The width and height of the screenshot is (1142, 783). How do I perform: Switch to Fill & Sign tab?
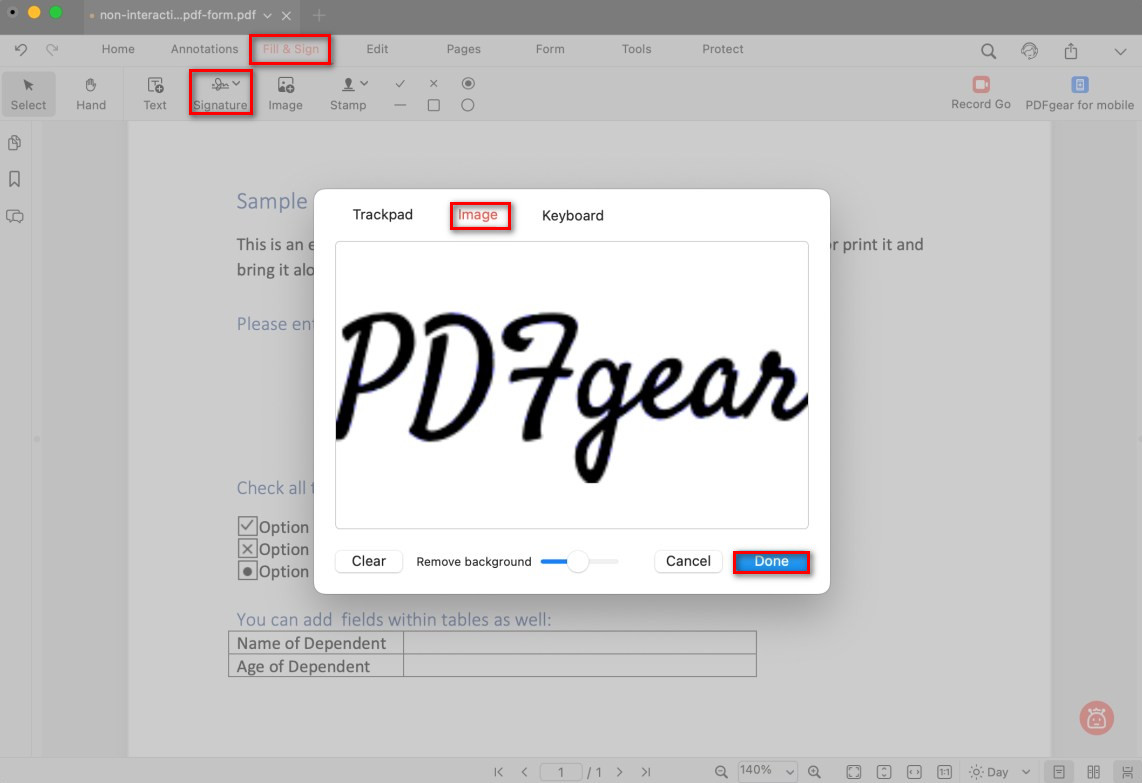coord(291,49)
